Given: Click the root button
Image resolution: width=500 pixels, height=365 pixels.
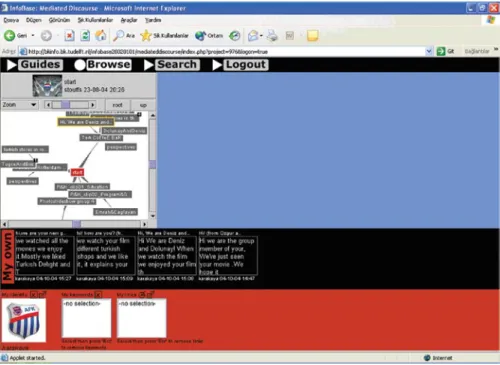Looking at the screenshot, I should point(117,105).
